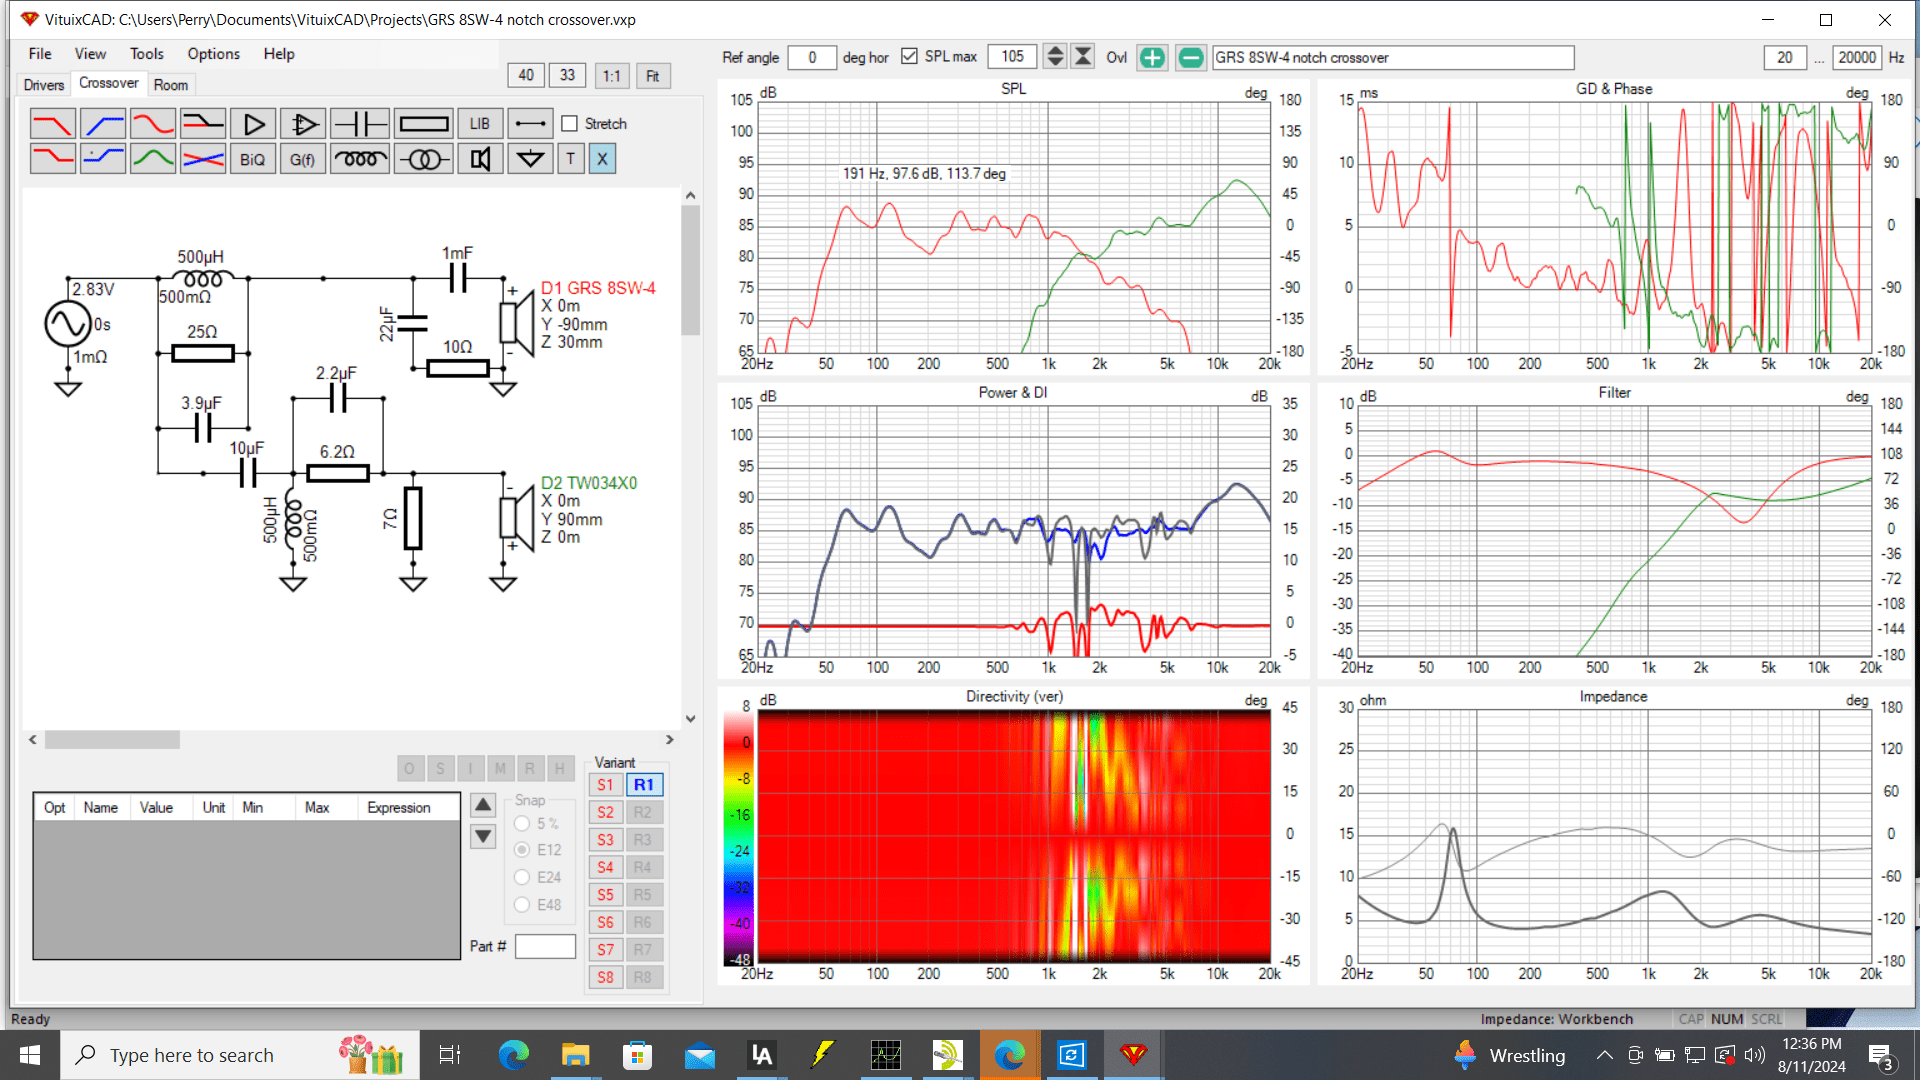Add the green peaking EQ block

tap(152, 159)
